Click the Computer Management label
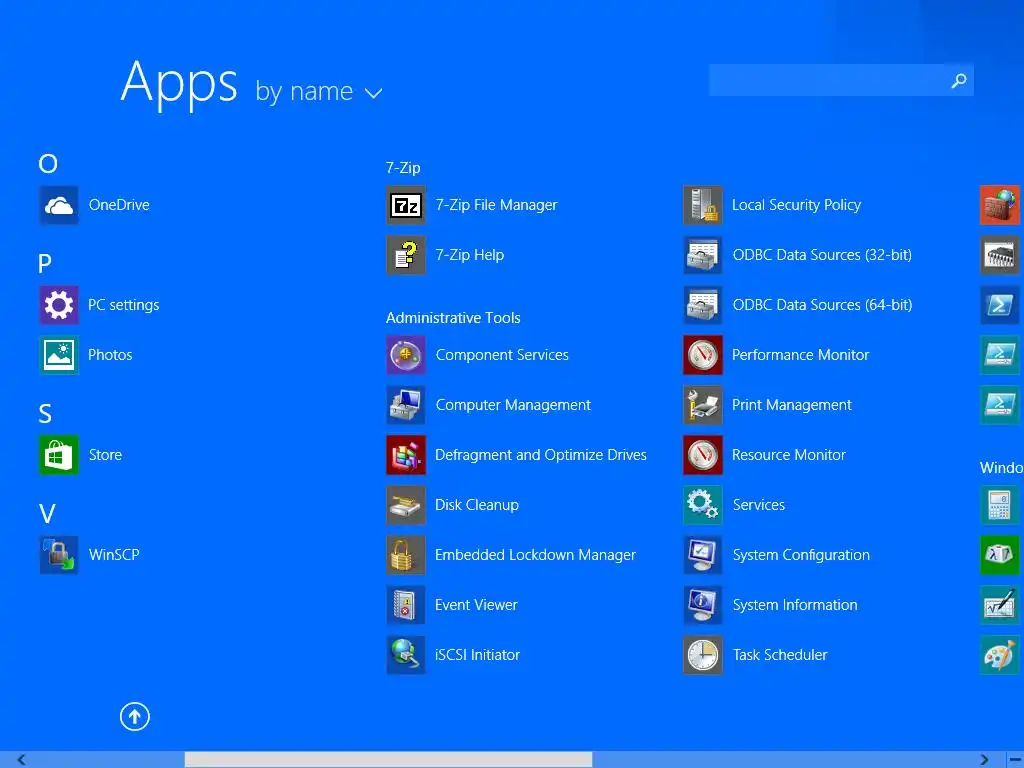 513,405
